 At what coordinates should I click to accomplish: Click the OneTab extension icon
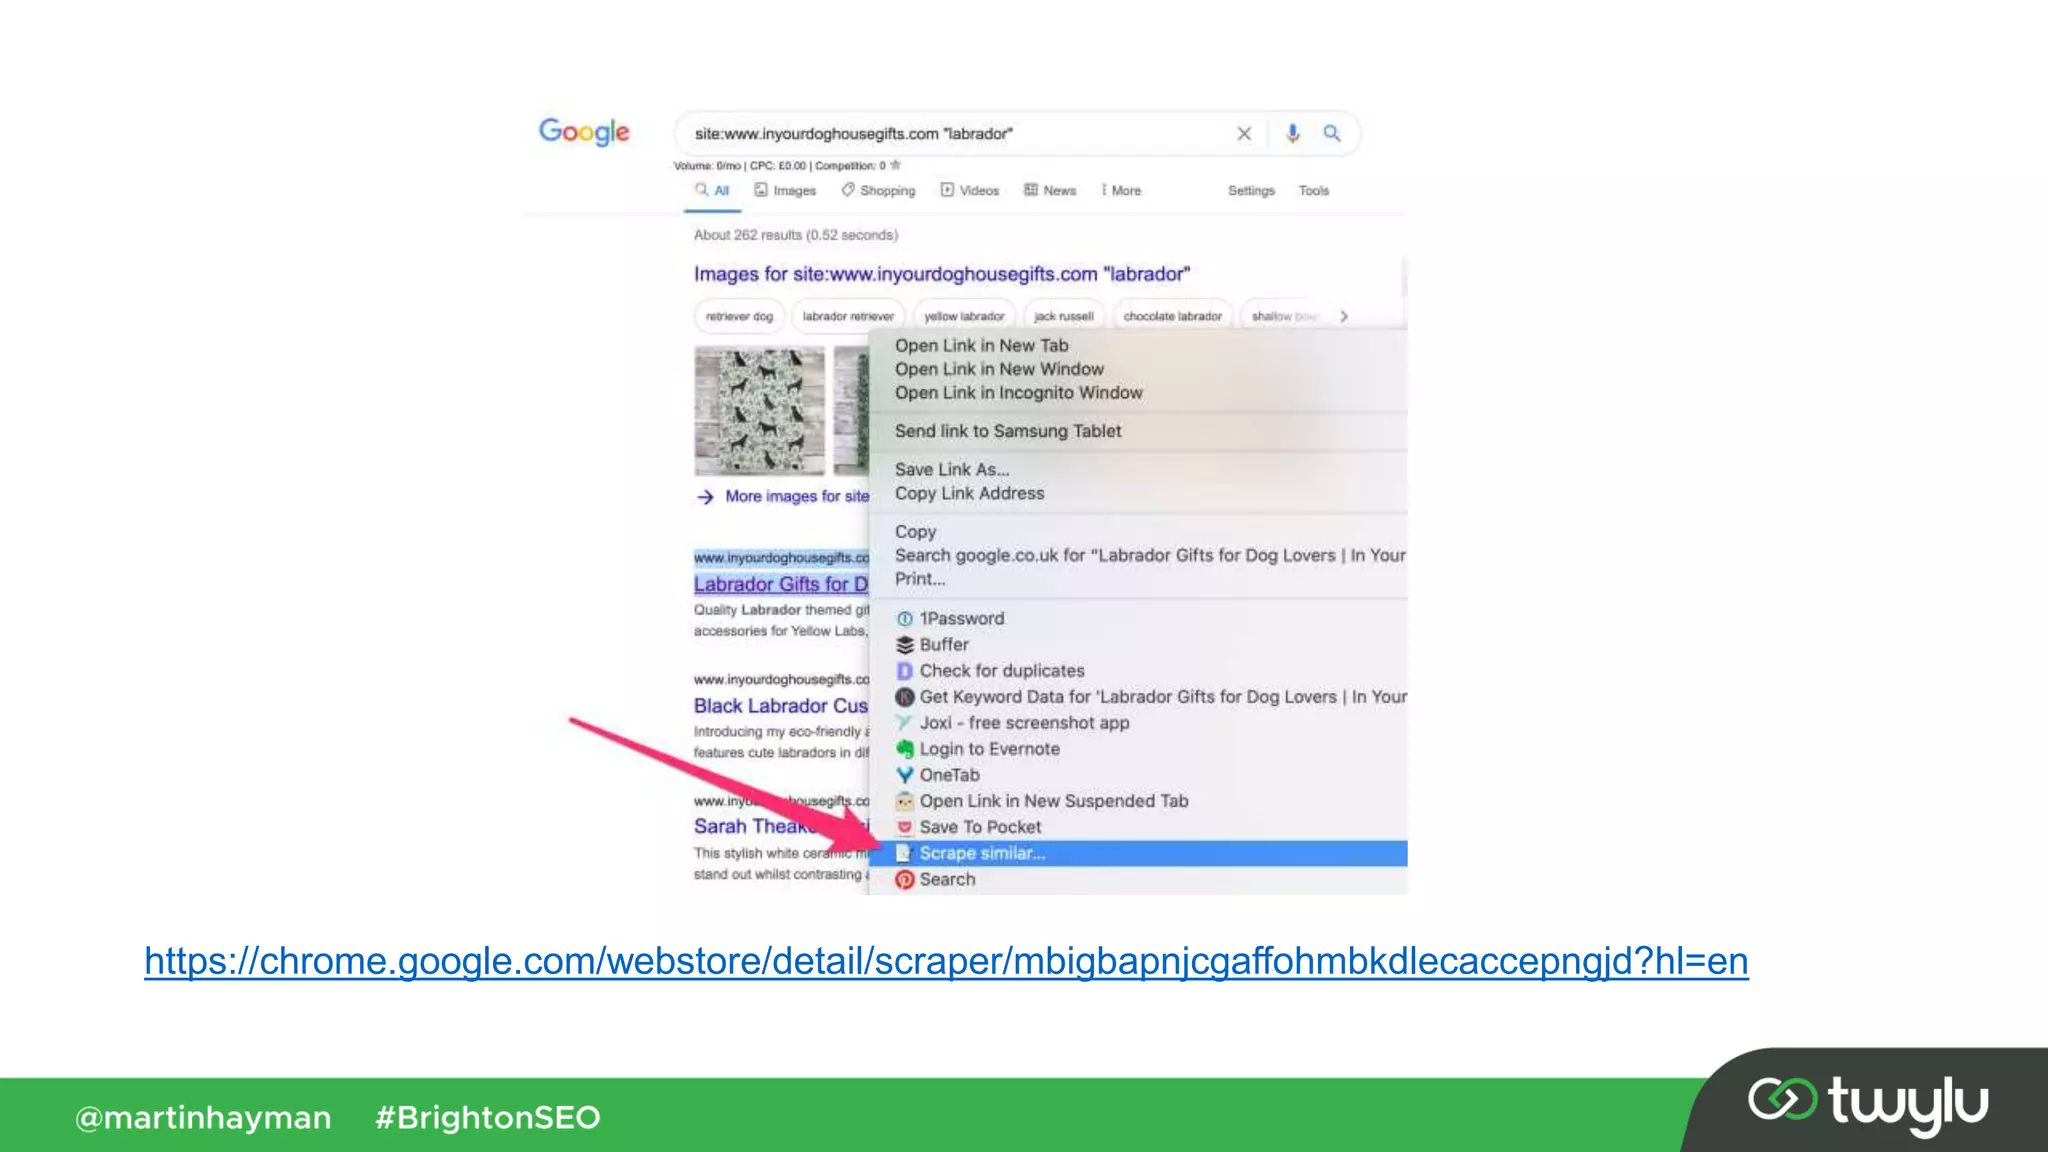(x=905, y=775)
